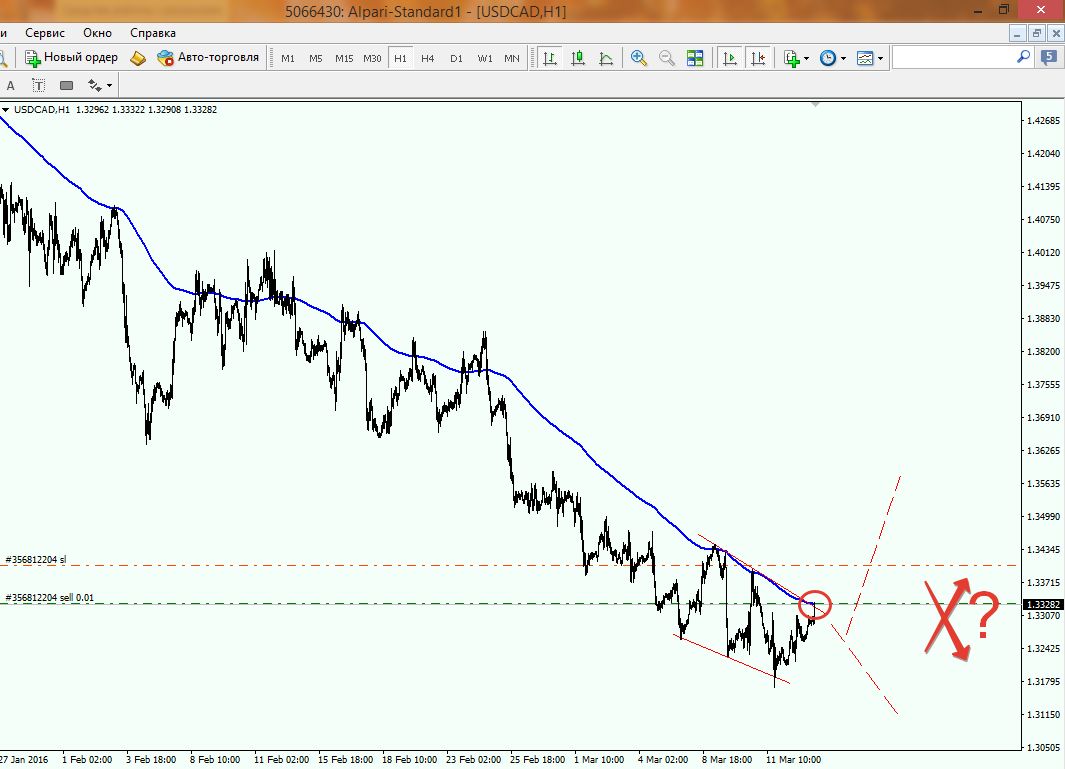Open the Справка menu
Image resolution: width=1065 pixels, height=769 pixels.
coord(153,33)
